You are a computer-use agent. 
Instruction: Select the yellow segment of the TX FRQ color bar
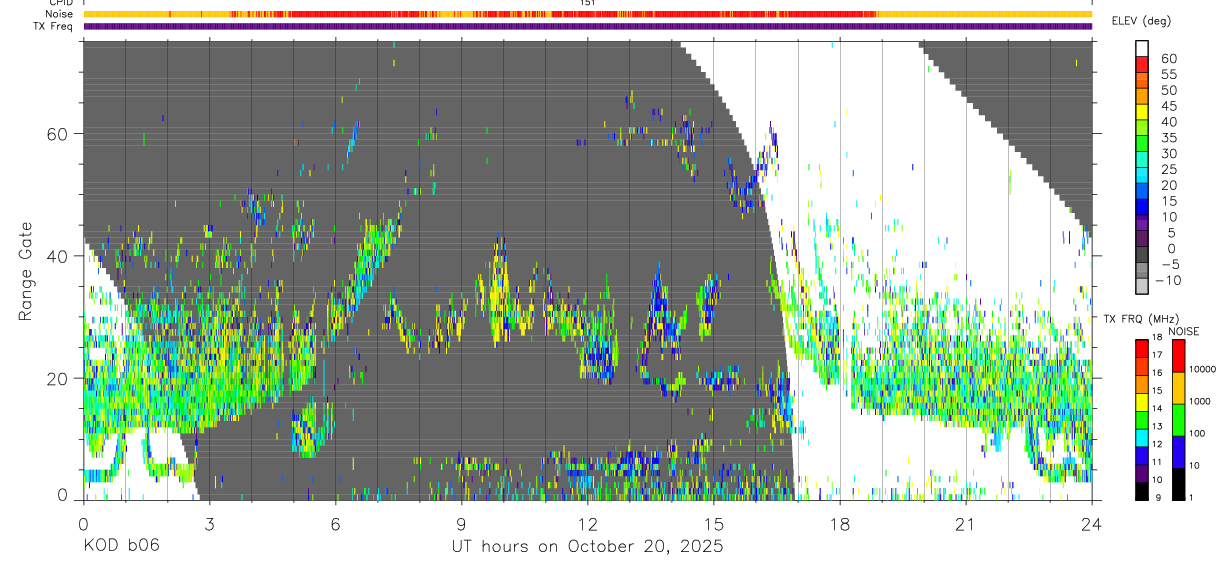point(1141,401)
